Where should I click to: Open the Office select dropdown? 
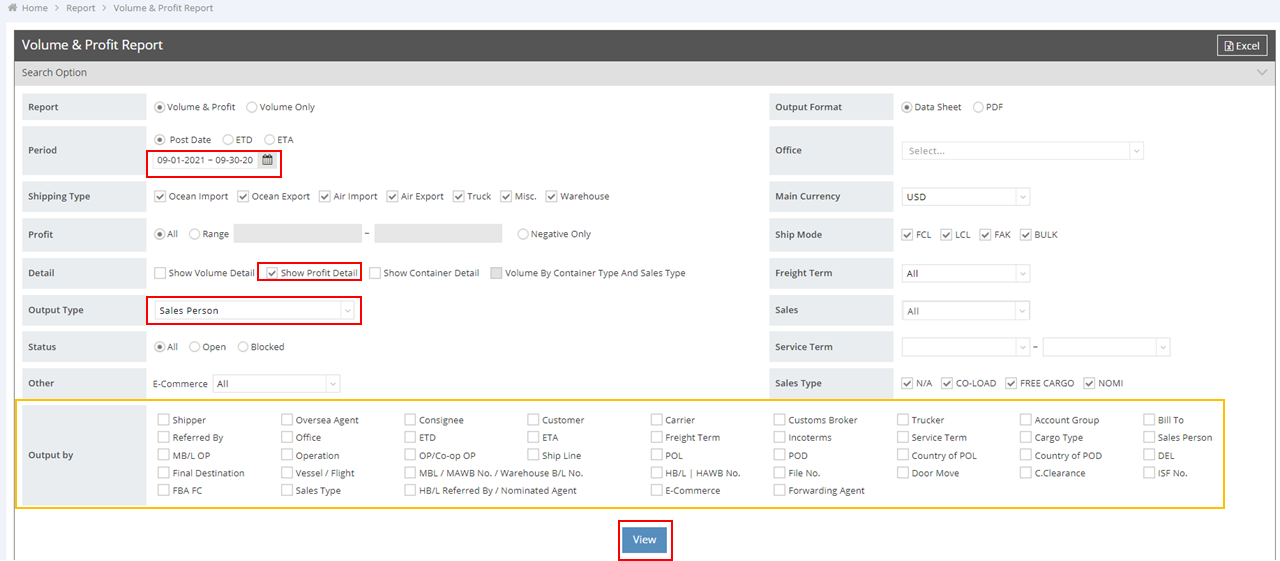[x=1022, y=151]
